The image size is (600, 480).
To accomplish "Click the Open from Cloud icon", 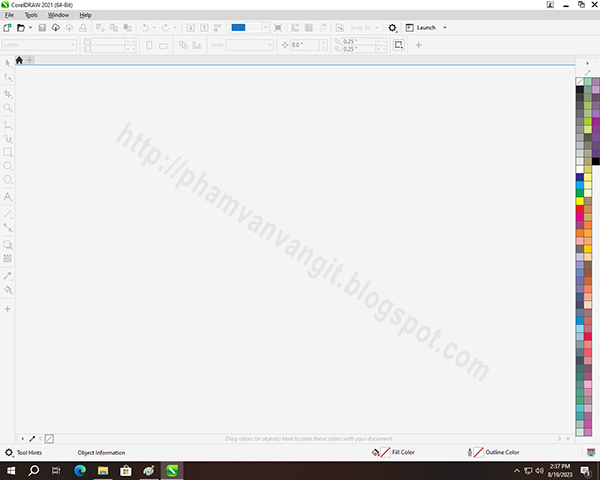I will [x=56, y=28].
